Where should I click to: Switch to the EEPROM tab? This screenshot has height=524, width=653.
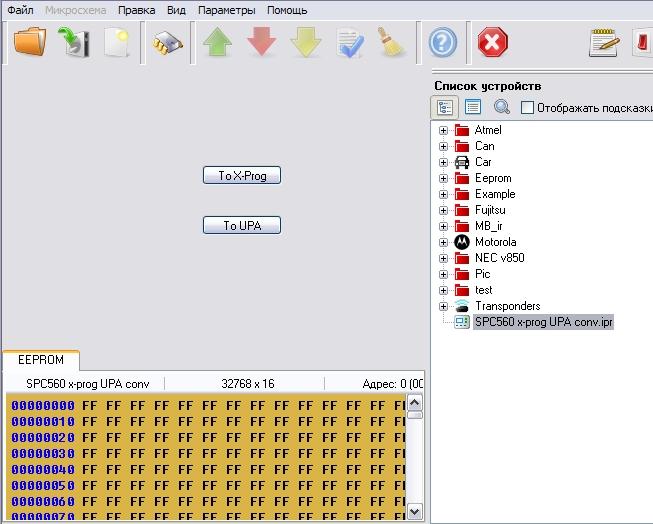41,360
